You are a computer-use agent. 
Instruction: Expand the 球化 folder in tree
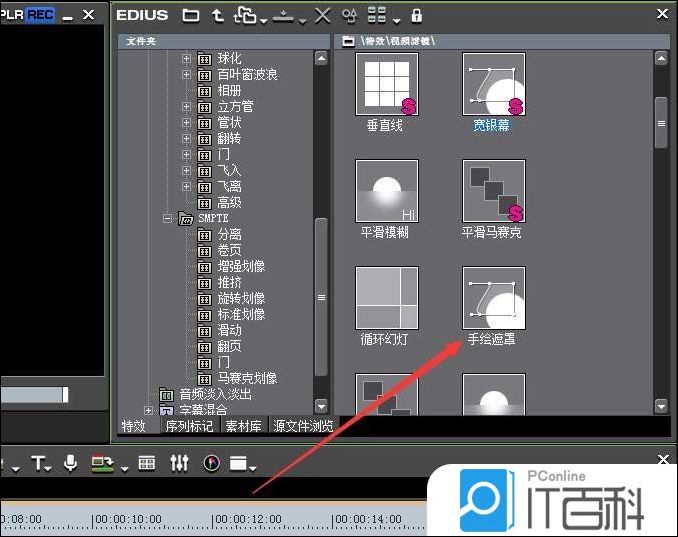[186, 58]
